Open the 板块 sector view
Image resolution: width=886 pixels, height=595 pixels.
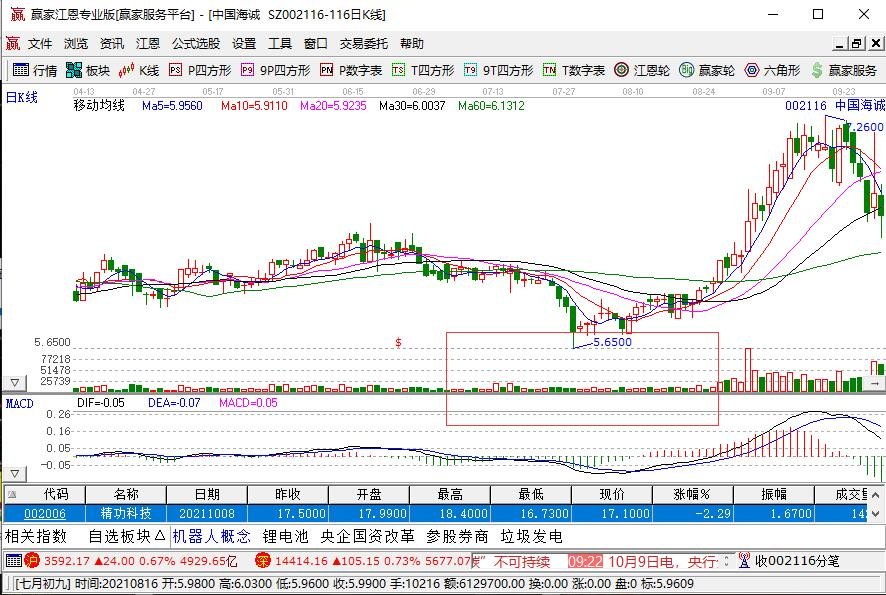88,70
